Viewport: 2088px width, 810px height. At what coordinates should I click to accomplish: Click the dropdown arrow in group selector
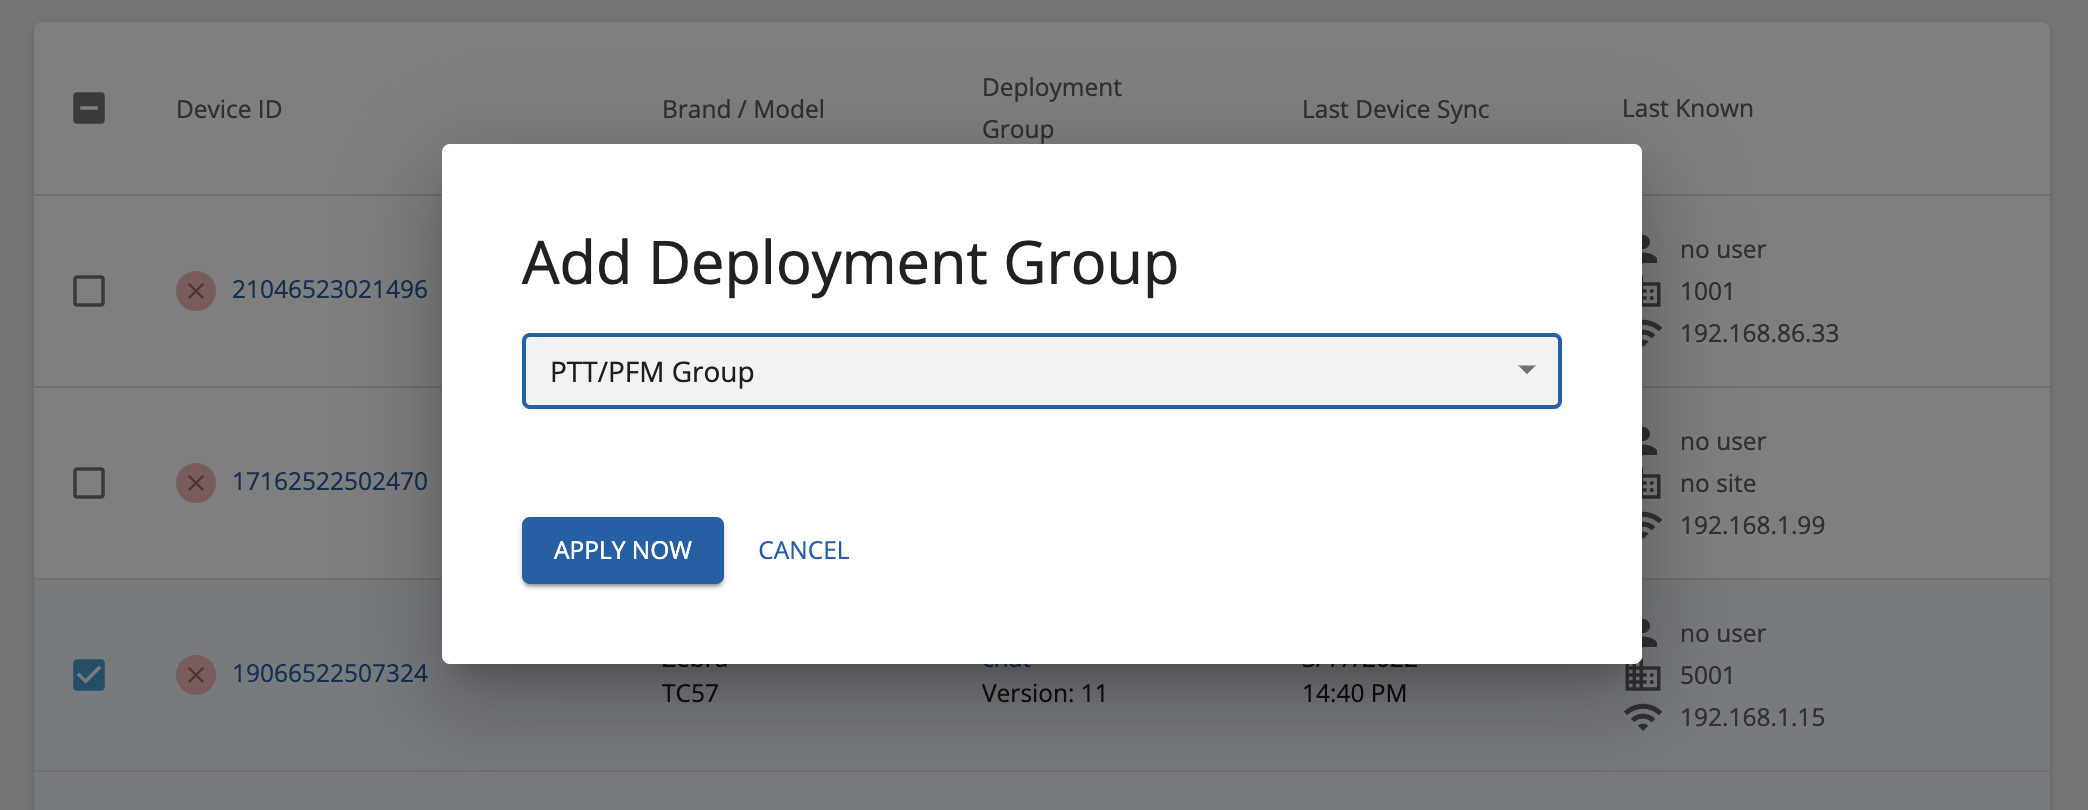pos(1526,370)
